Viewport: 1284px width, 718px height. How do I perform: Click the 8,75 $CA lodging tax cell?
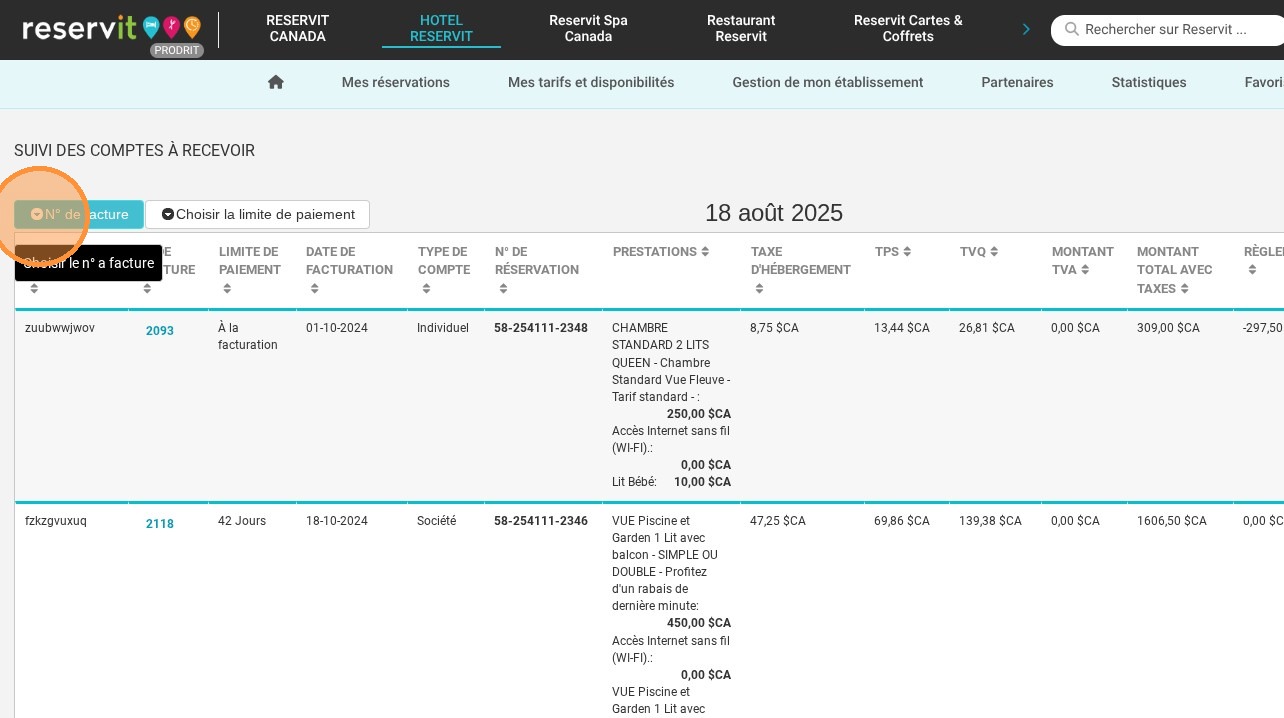click(775, 328)
